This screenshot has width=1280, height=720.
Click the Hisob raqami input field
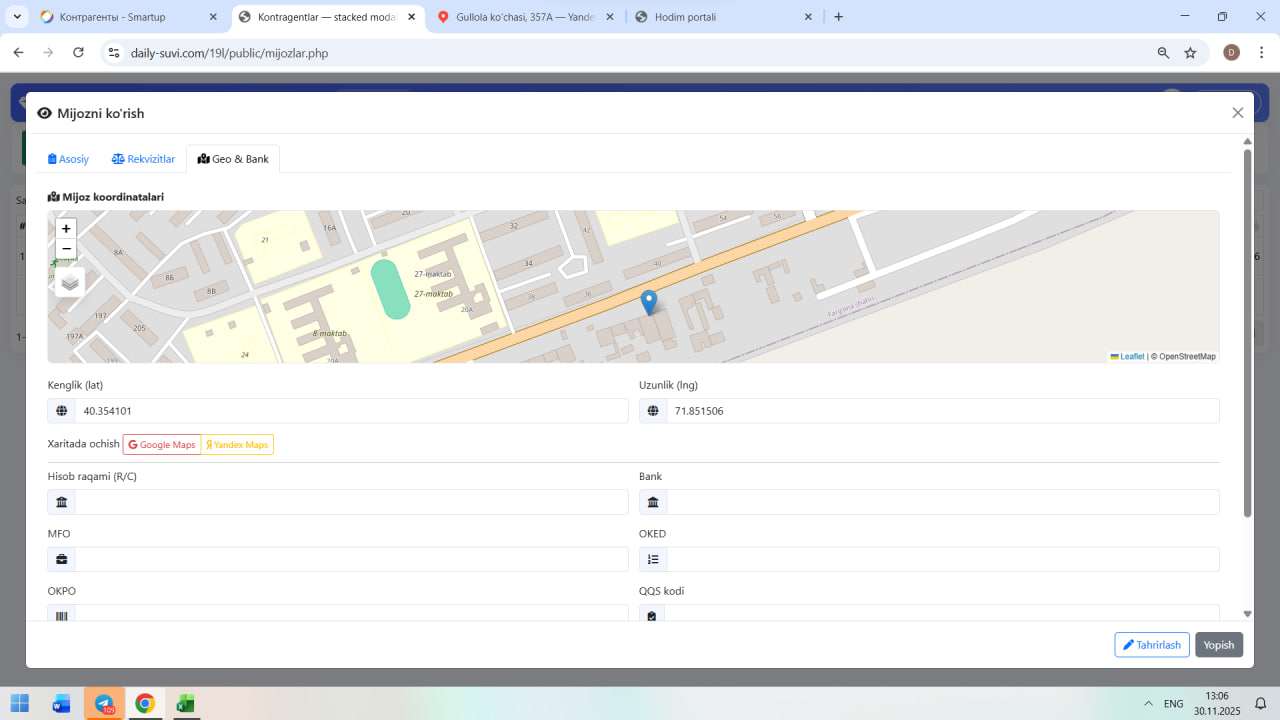(x=351, y=502)
